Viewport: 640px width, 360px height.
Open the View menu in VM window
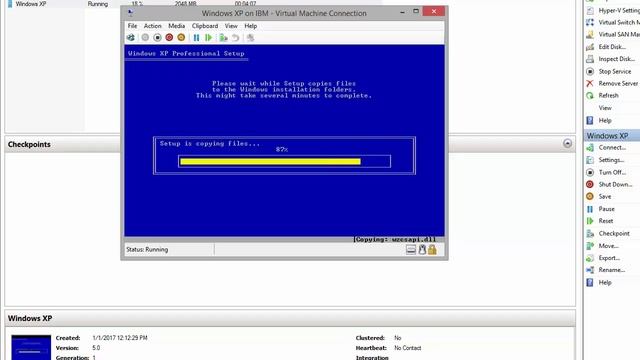tap(231, 26)
